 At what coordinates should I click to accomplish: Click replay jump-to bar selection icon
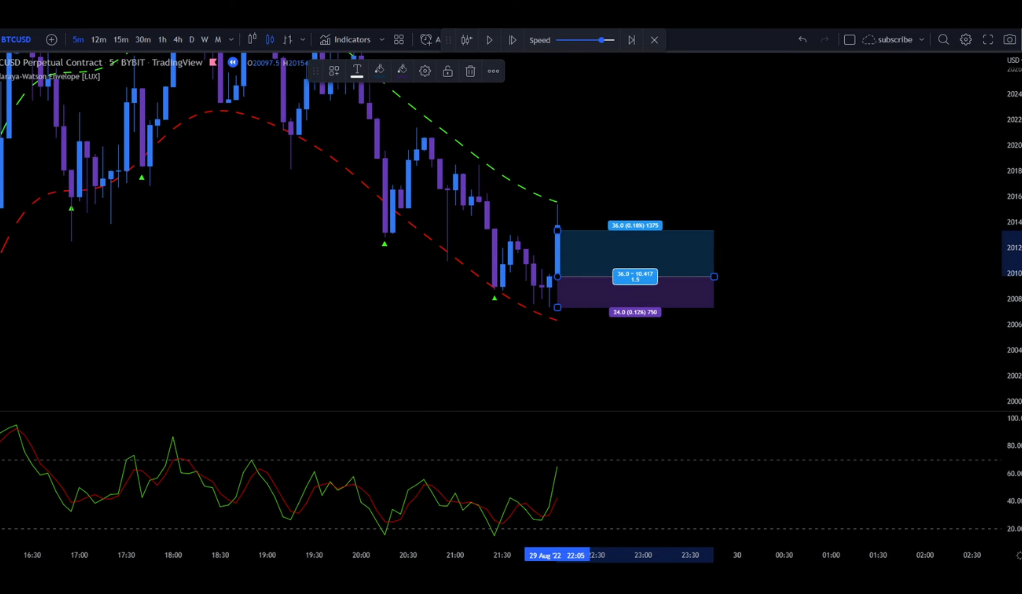(466, 40)
